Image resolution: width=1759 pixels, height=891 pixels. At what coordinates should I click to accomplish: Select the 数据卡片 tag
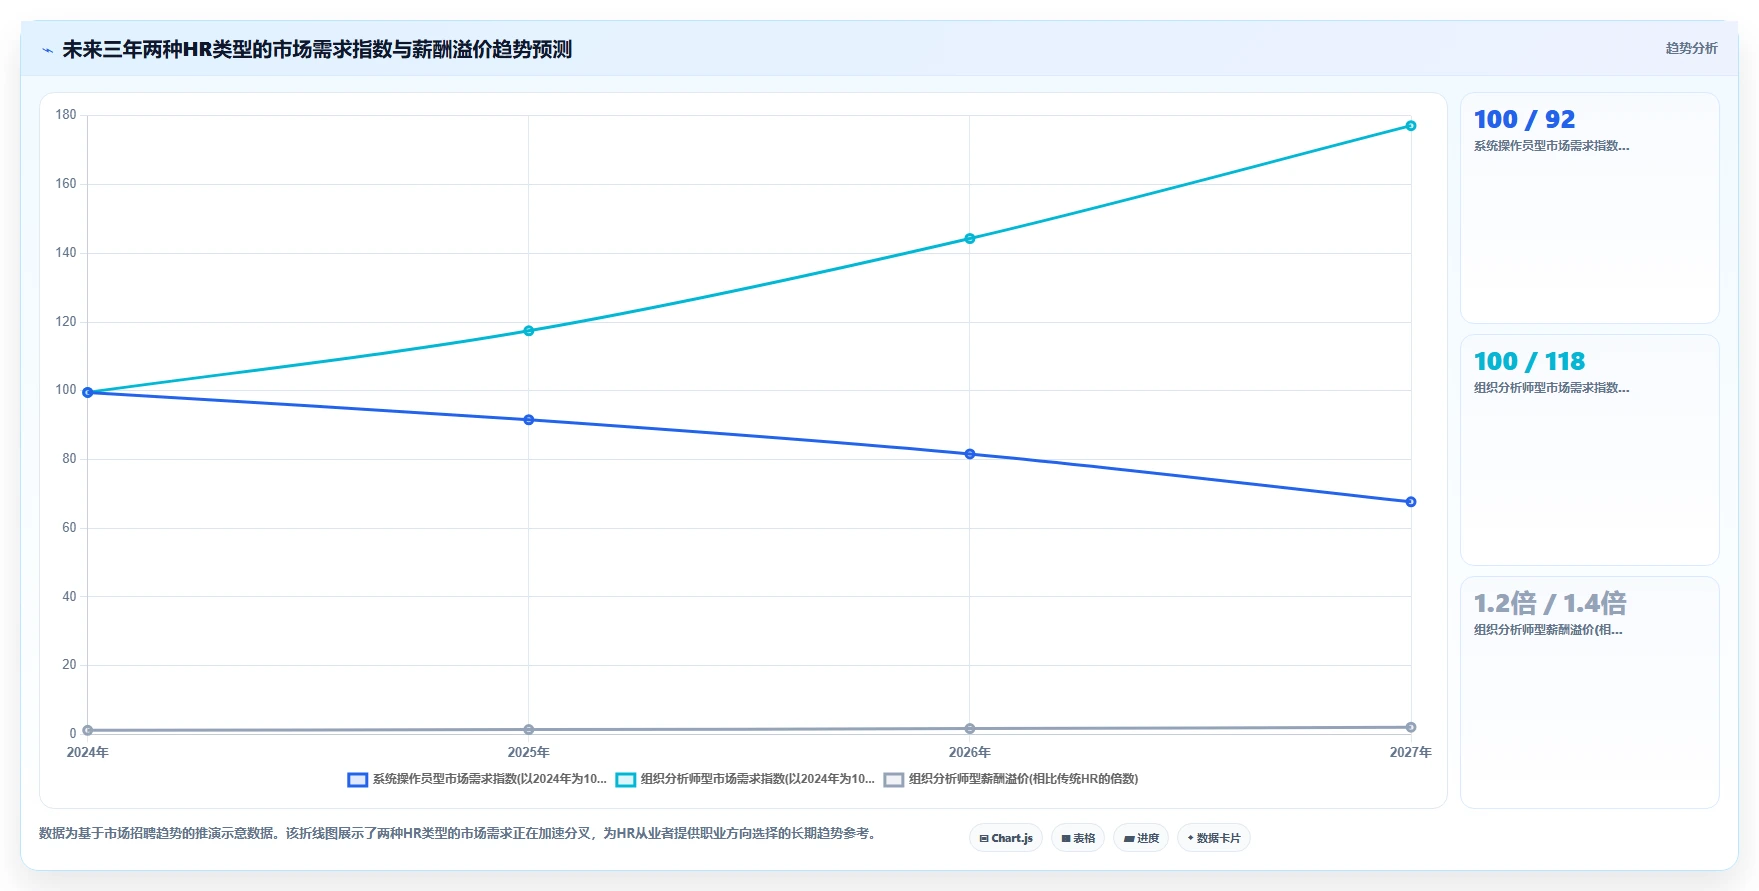pos(1214,838)
